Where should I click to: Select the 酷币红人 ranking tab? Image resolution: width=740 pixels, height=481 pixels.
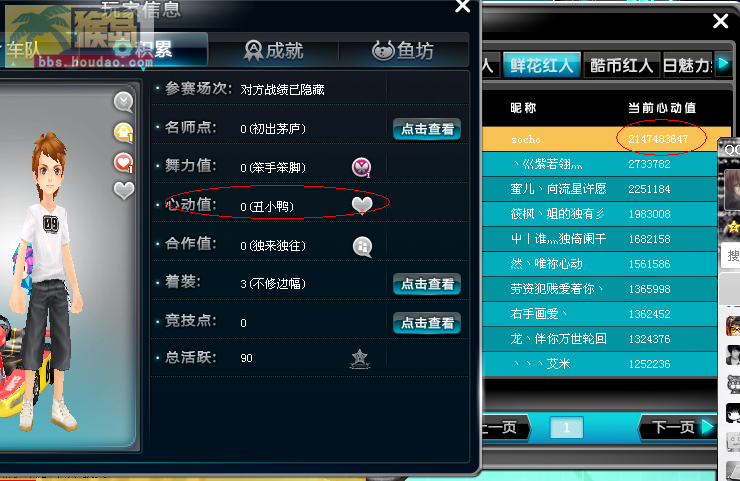621,65
